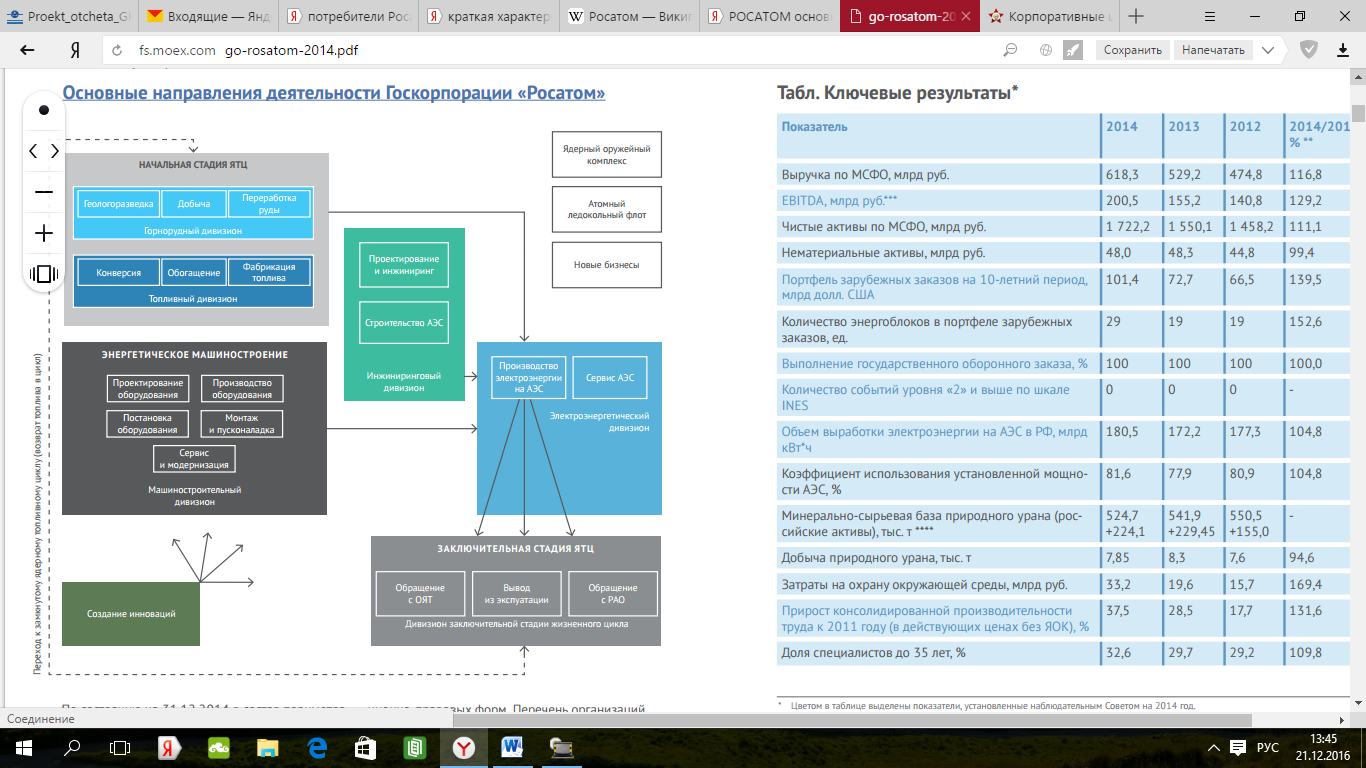Screen dimensions: 1366x768
Task: Open Windows Start menu
Action: 24,747
